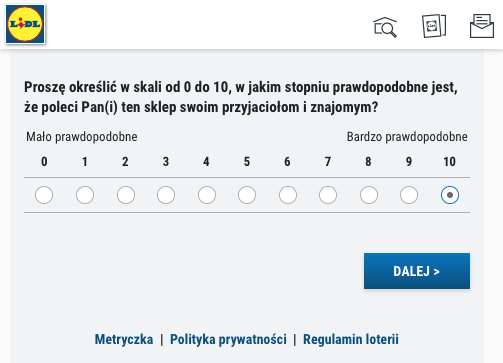This screenshot has height=363, width=503.
Task: Select rating 9 radio button
Action: pos(409,195)
